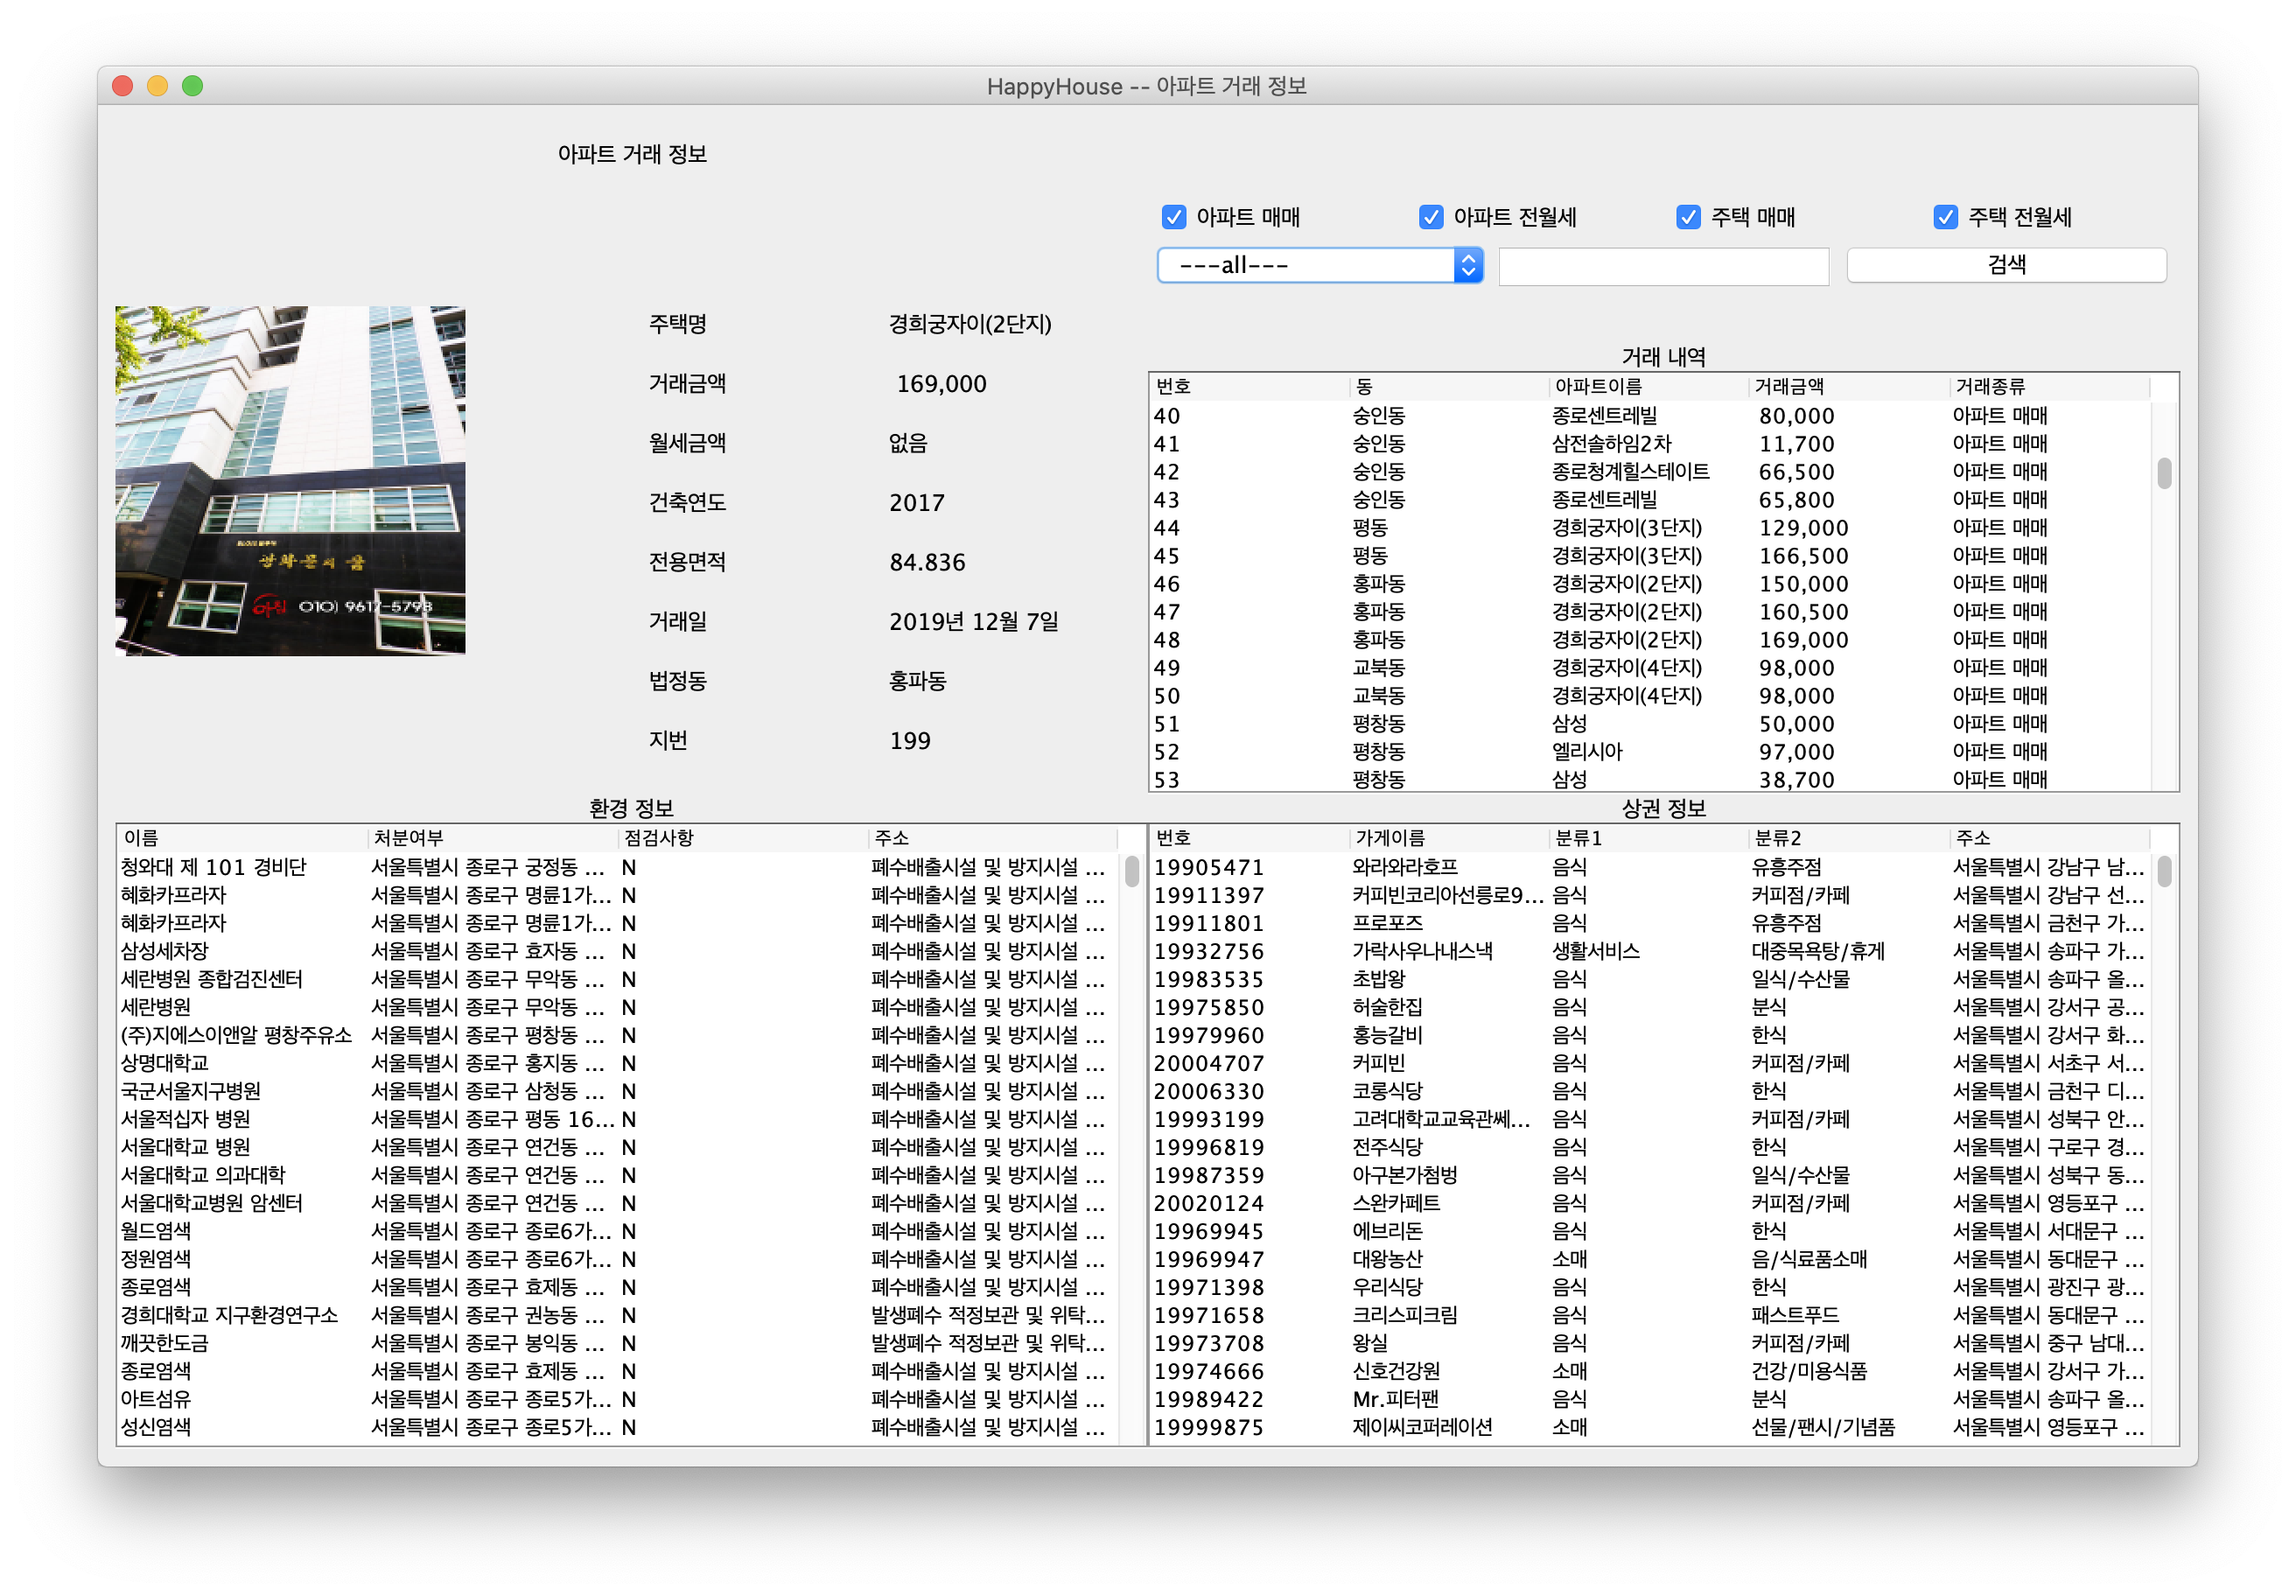Open the ---all--- dropdown
The width and height of the screenshot is (2296, 1596).
click(x=1305, y=265)
